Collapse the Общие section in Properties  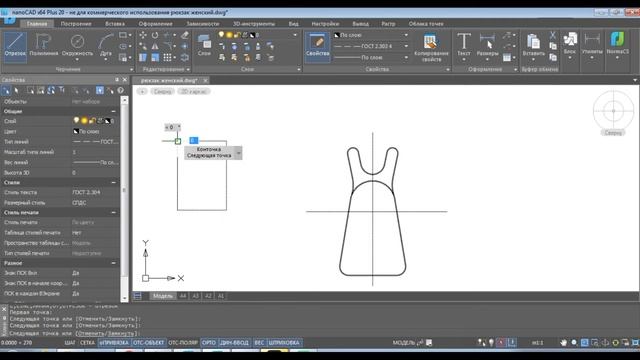tap(113, 111)
